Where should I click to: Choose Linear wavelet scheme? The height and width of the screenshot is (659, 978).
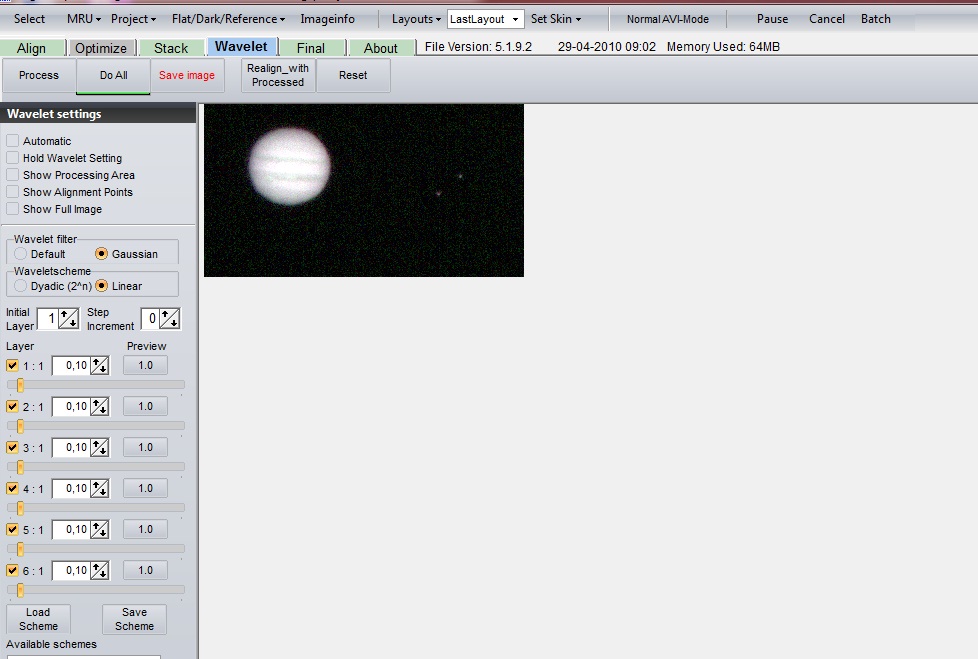(102, 286)
